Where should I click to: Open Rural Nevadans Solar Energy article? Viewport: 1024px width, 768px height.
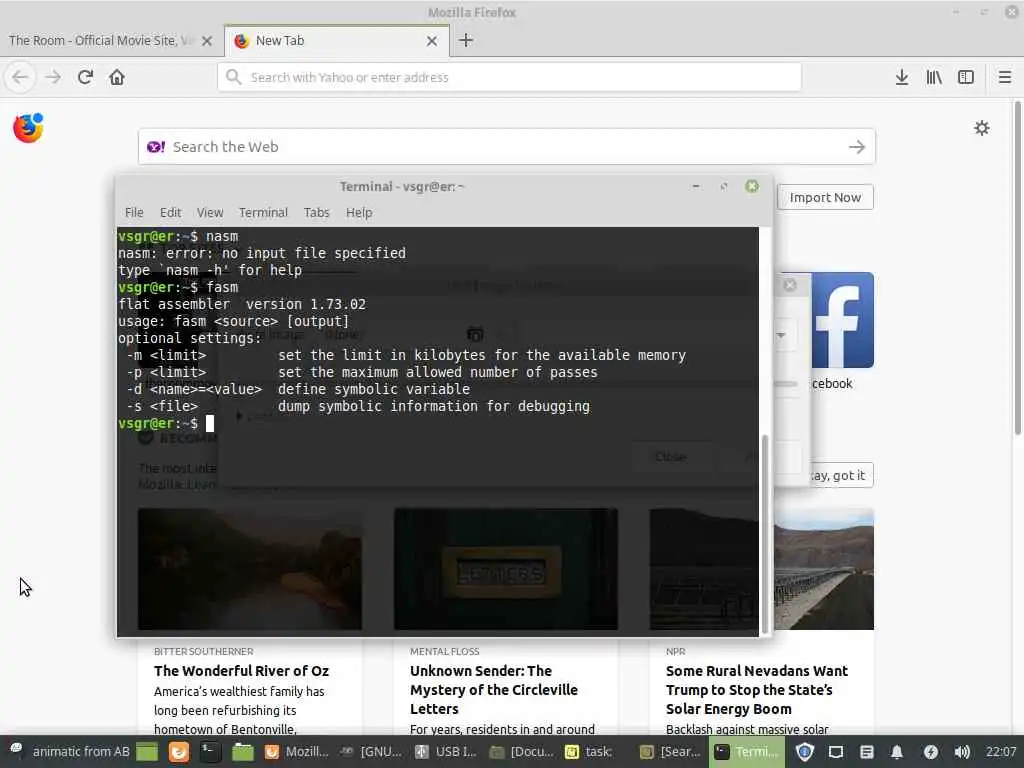tap(757, 690)
